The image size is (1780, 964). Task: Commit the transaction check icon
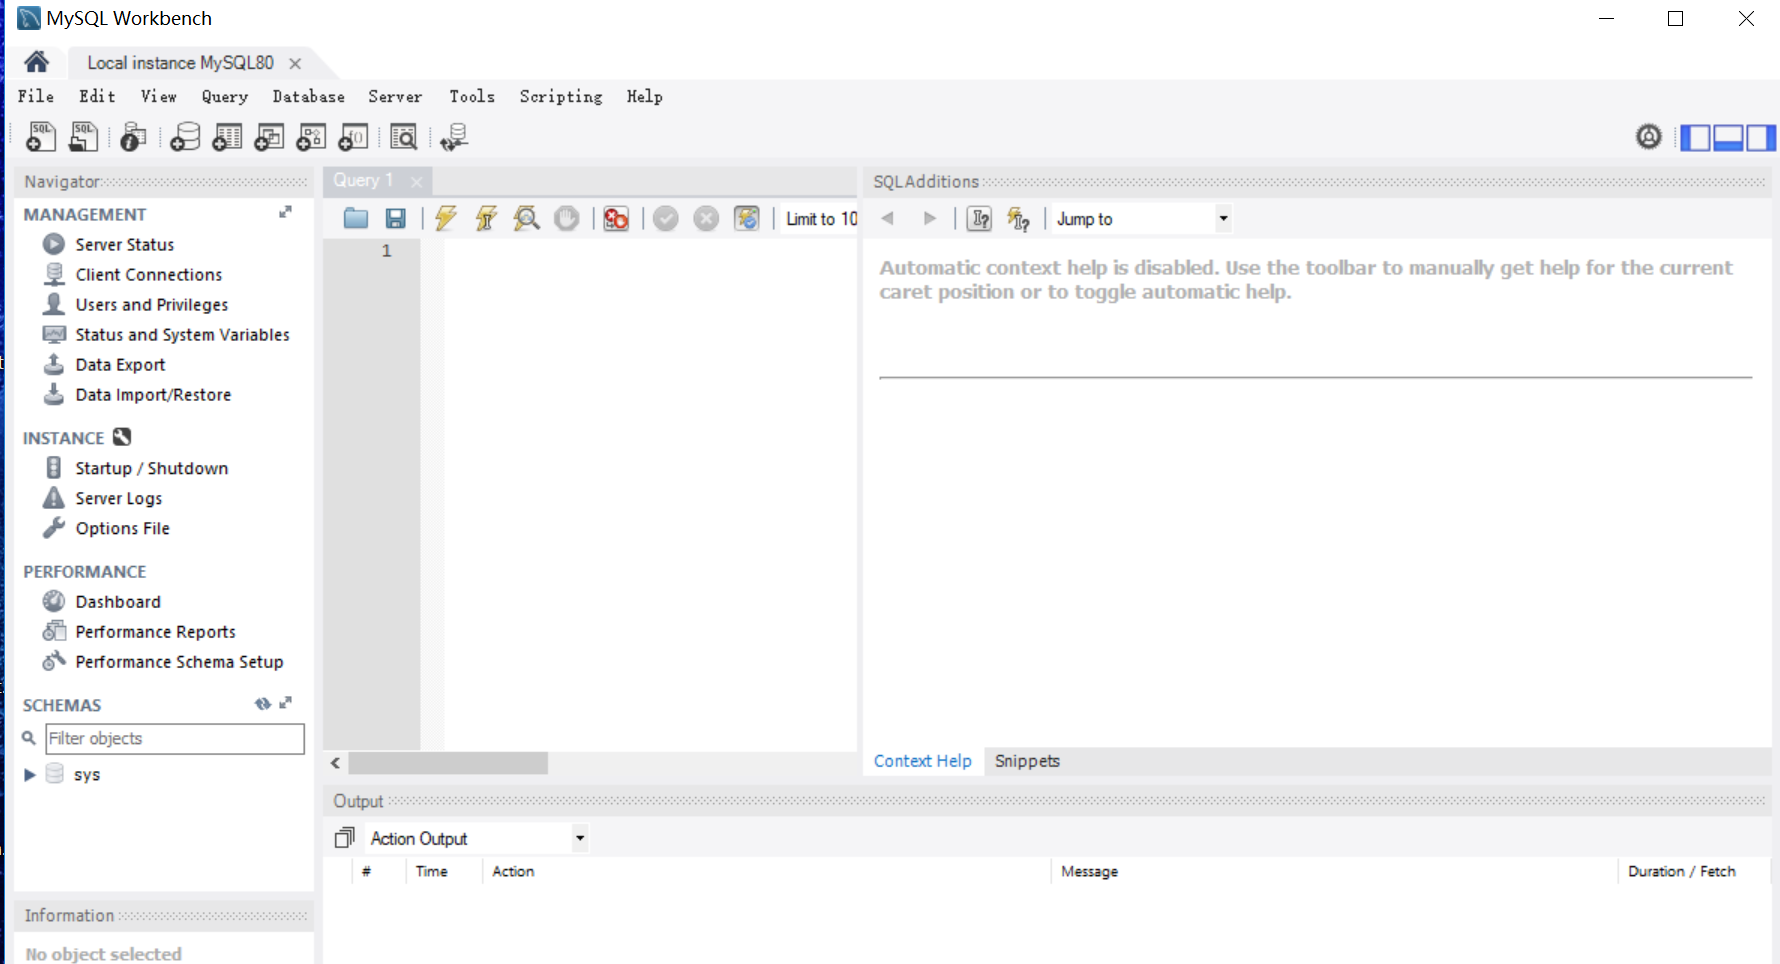666,218
